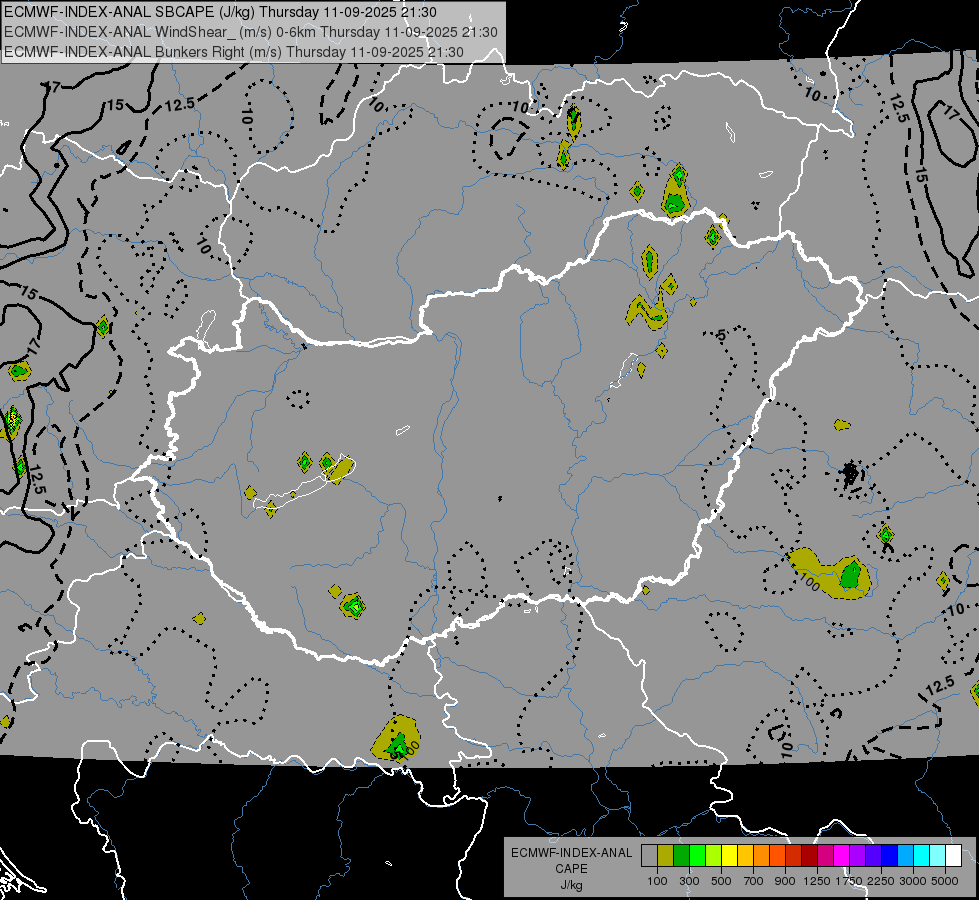Click the '1250' legend scale value

coord(817,881)
